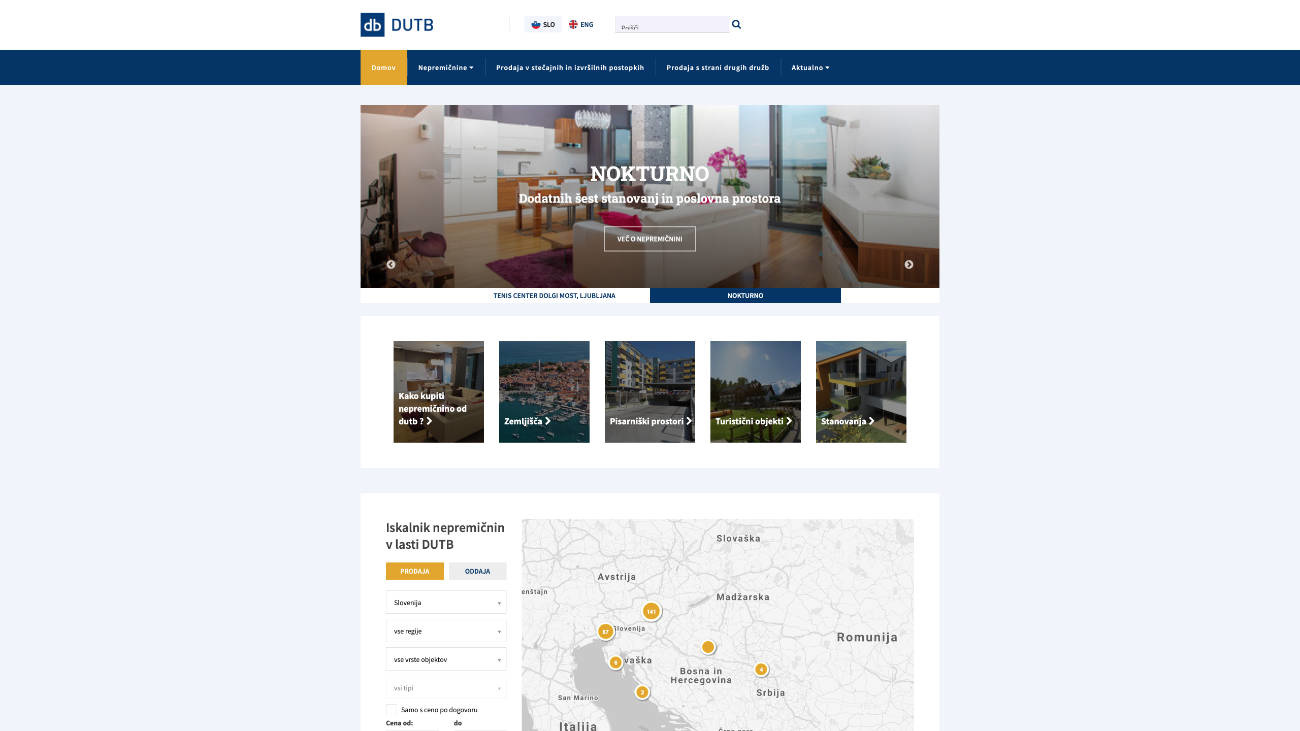Open Kako kupiti nepremičnino od dutb tile

439,392
